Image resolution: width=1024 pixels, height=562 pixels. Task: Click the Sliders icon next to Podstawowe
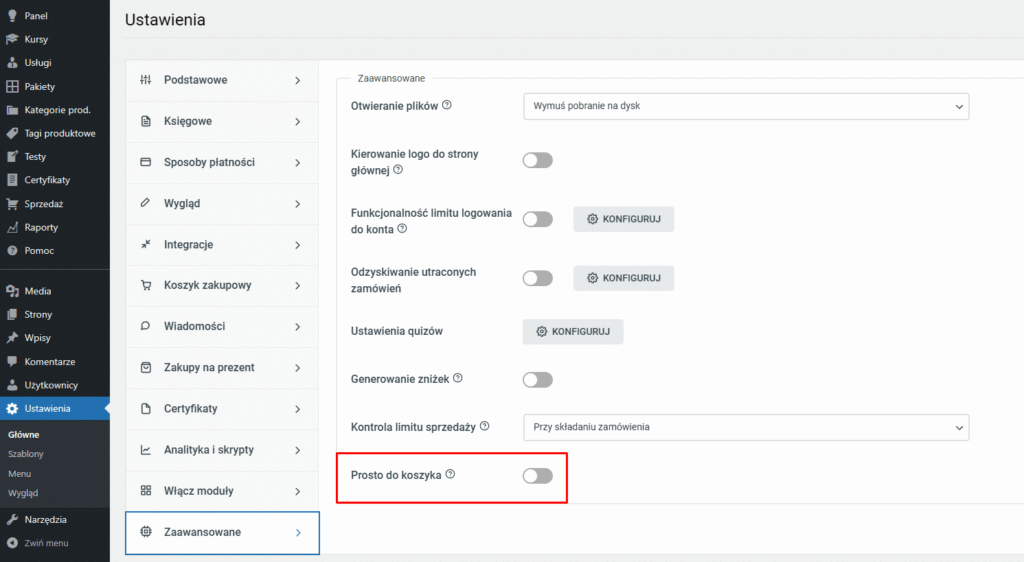[x=146, y=80]
